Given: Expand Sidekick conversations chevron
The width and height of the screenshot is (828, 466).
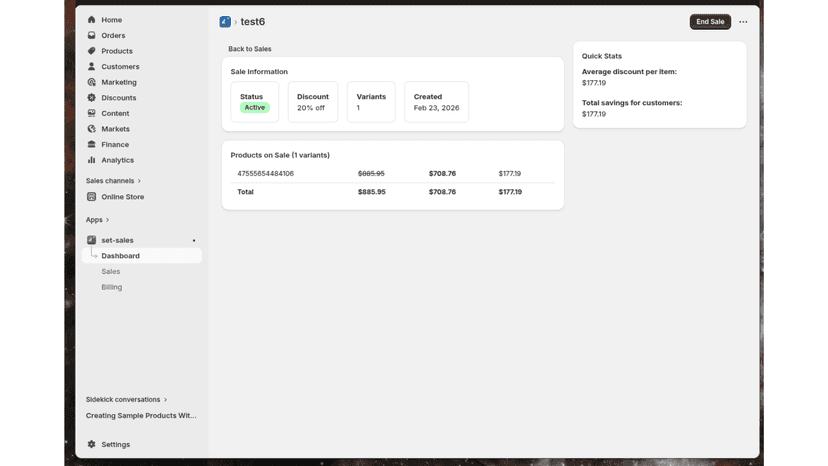Looking at the screenshot, I should (x=165, y=399).
